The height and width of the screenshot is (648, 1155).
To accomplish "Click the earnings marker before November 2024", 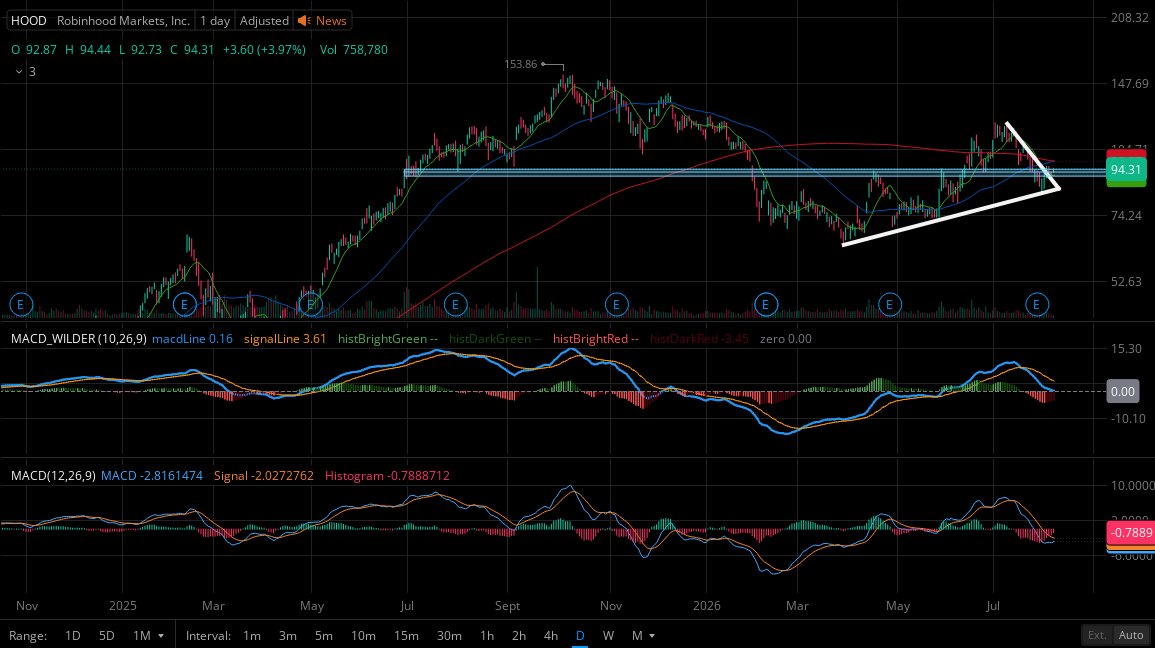I will pyautogui.click(x=21, y=304).
